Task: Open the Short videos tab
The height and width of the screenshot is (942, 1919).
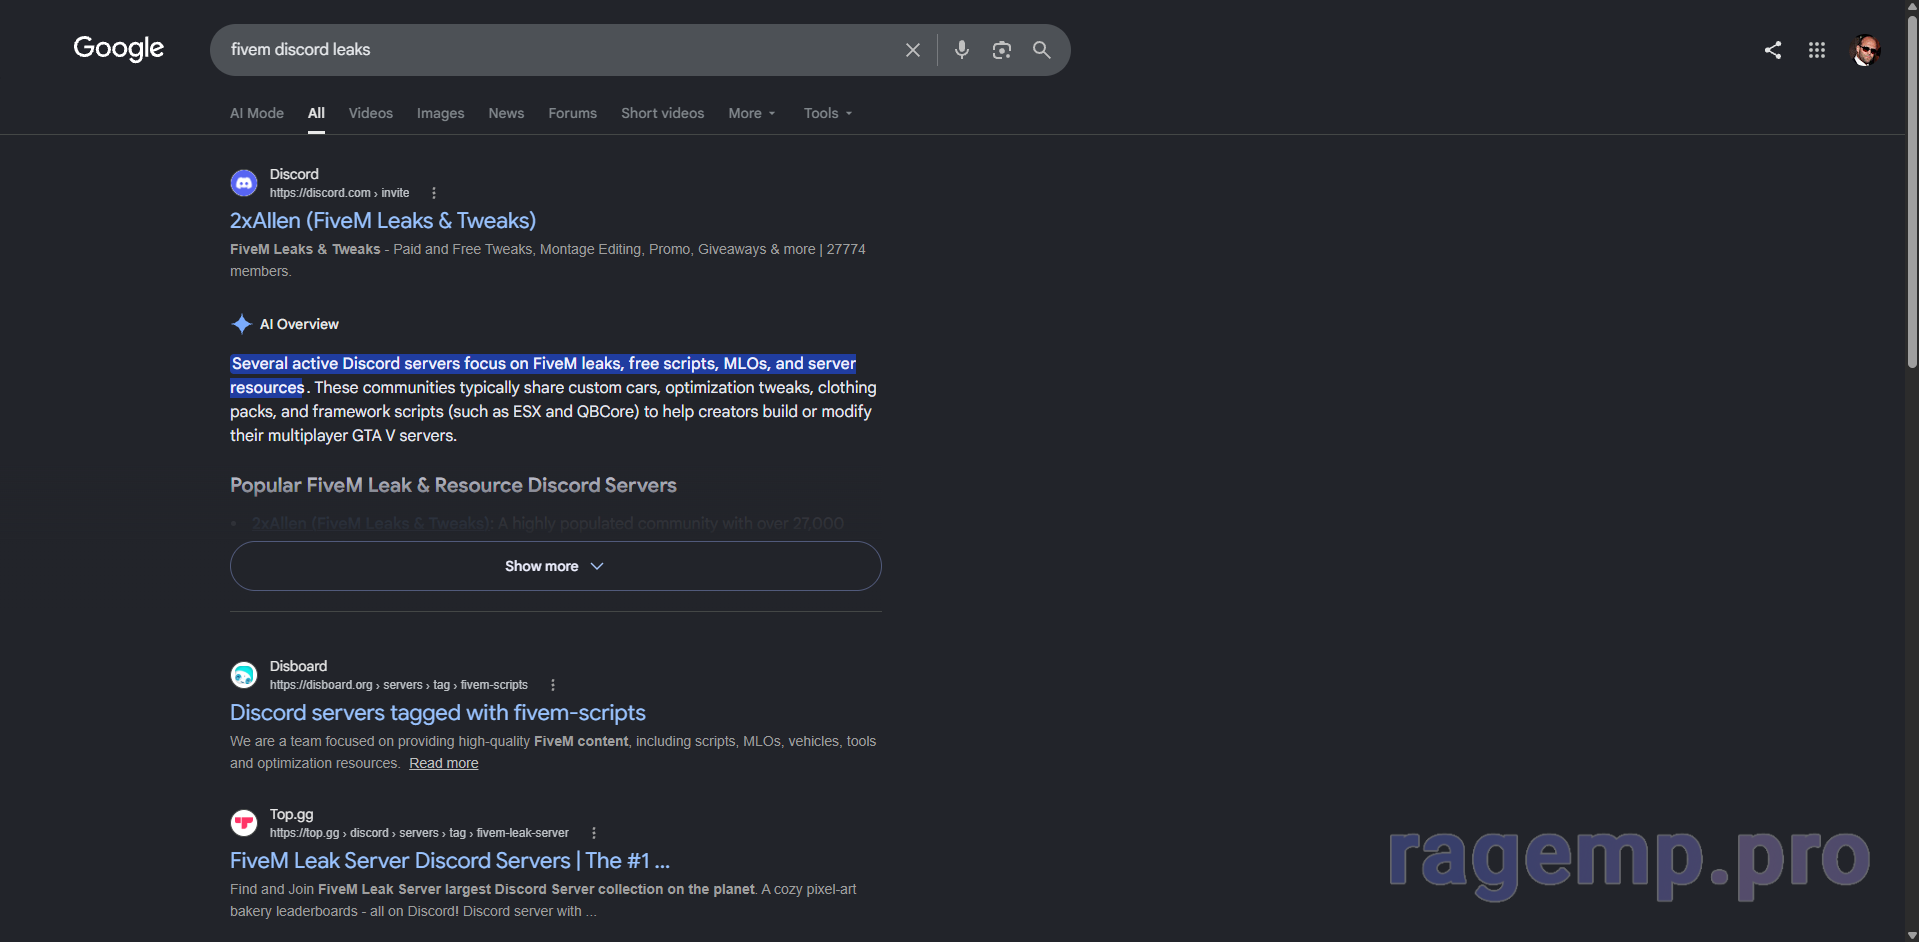Action: (662, 113)
